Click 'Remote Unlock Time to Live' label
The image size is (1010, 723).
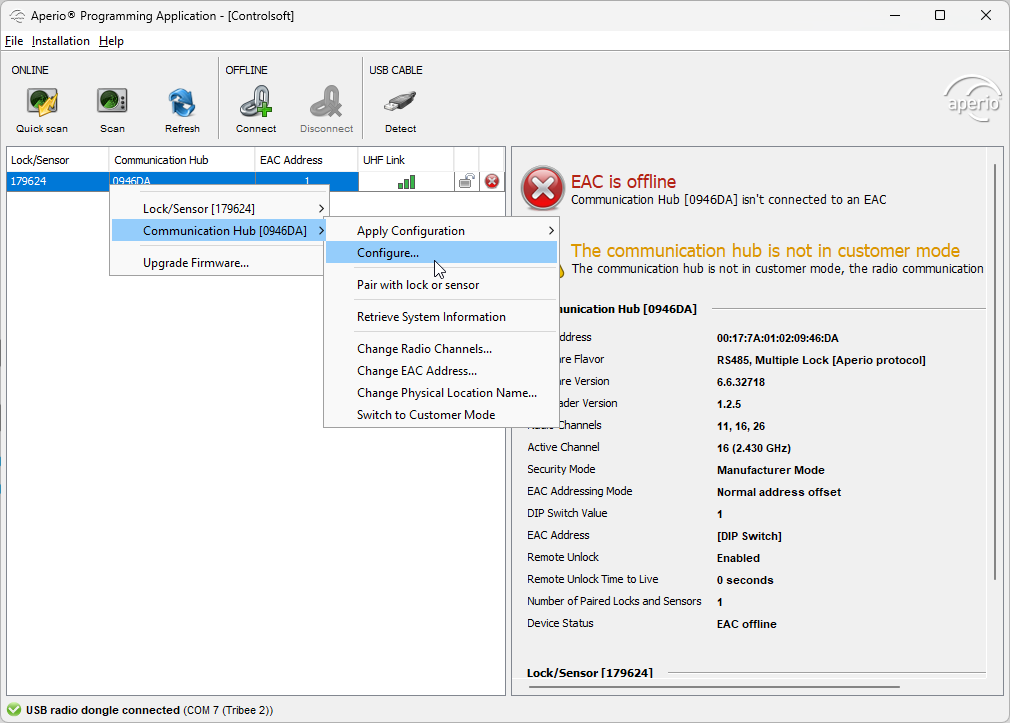click(593, 579)
